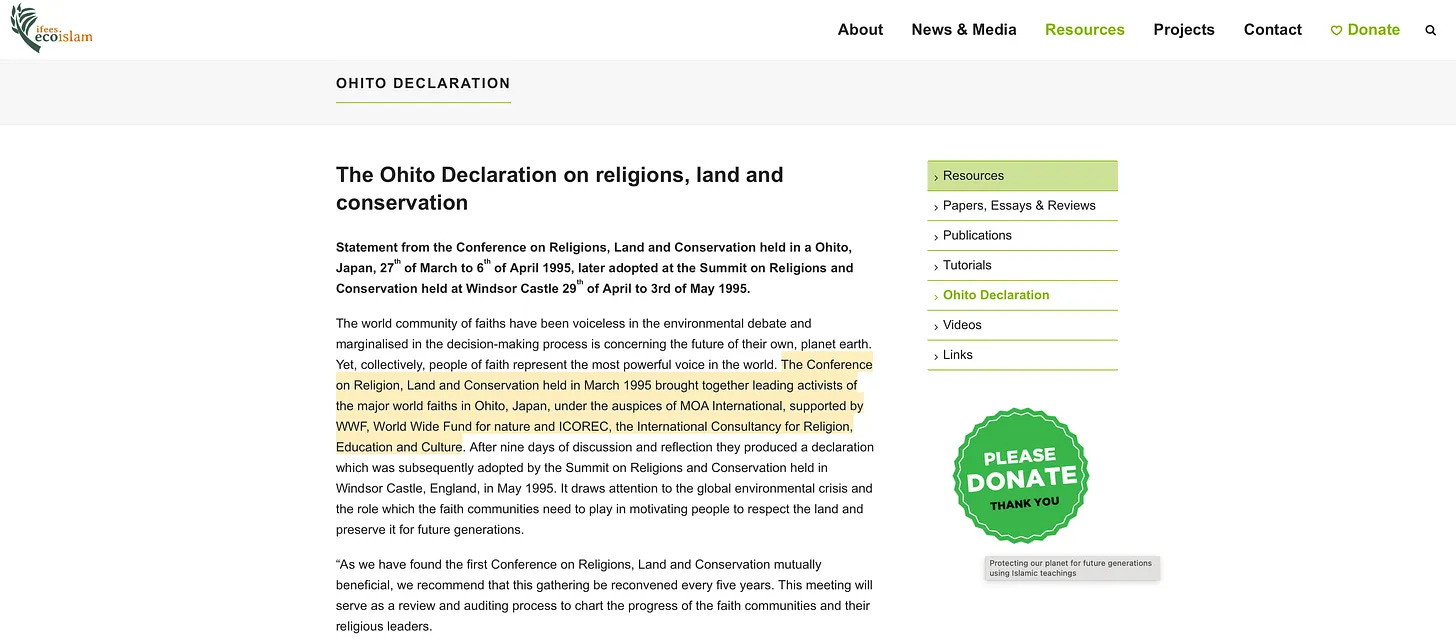The height and width of the screenshot is (644, 1456).
Task: Click the chevron beside Publications
Action: 936,237
